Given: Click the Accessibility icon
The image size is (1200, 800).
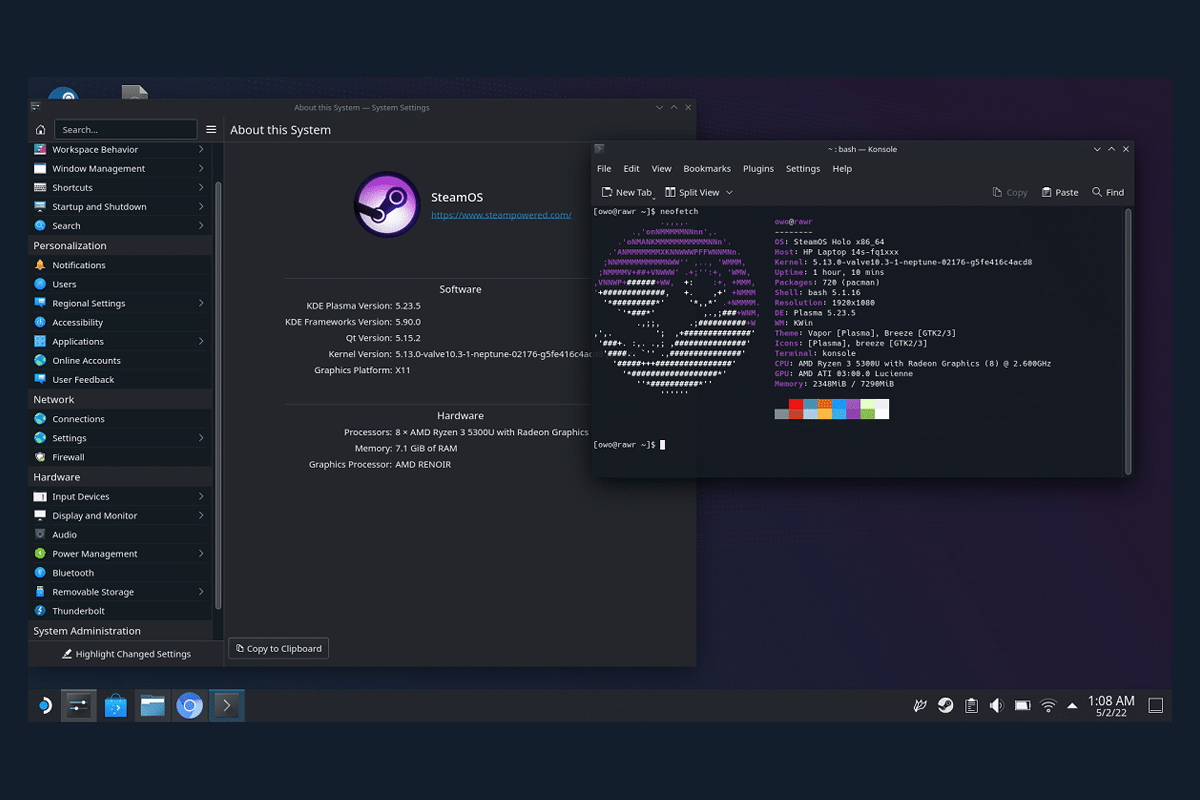Looking at the screenshot, I should point(40,322).
